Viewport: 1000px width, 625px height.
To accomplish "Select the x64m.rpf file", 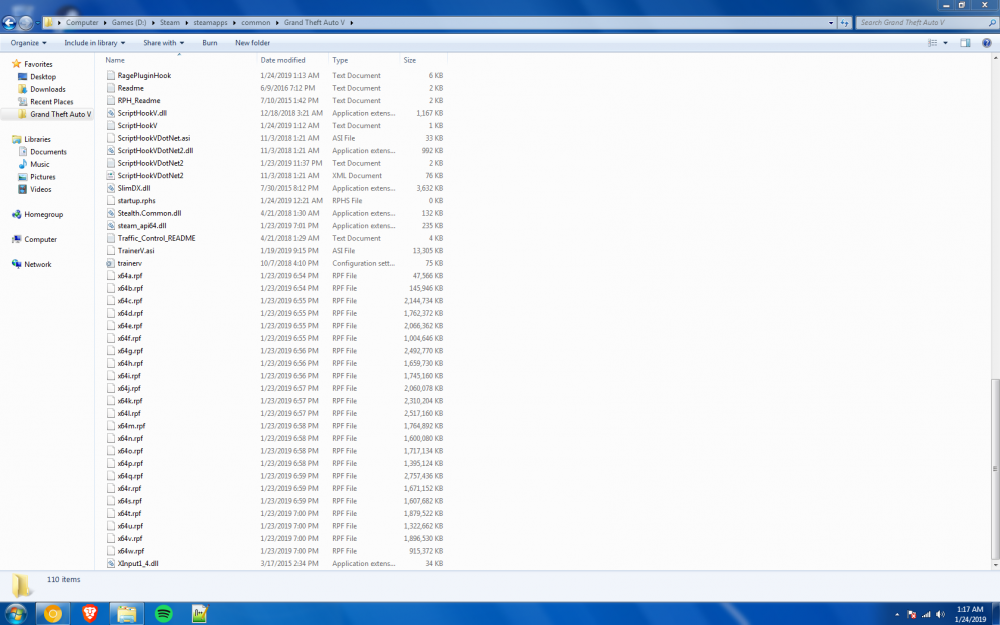I will pyautogui.click(x=131, y=426).
